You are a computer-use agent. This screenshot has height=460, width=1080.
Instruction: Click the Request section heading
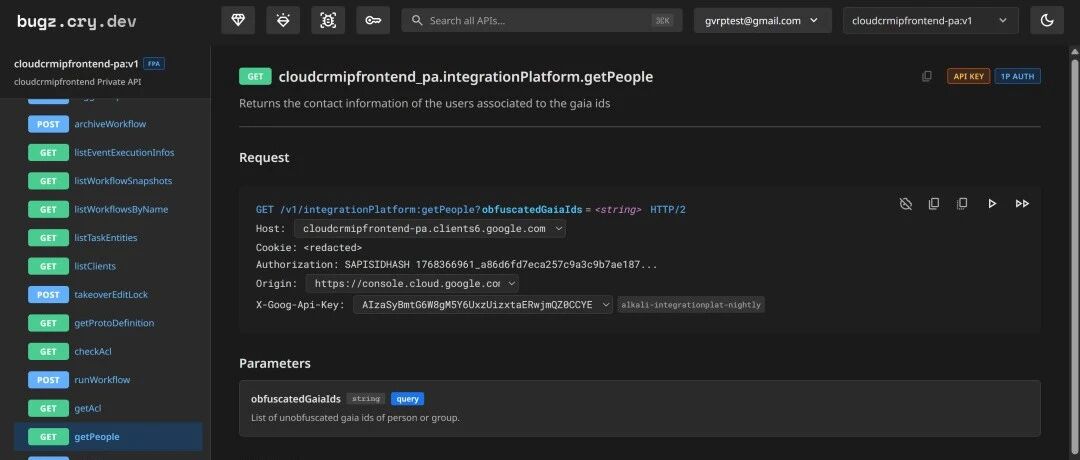pos(264,158)
